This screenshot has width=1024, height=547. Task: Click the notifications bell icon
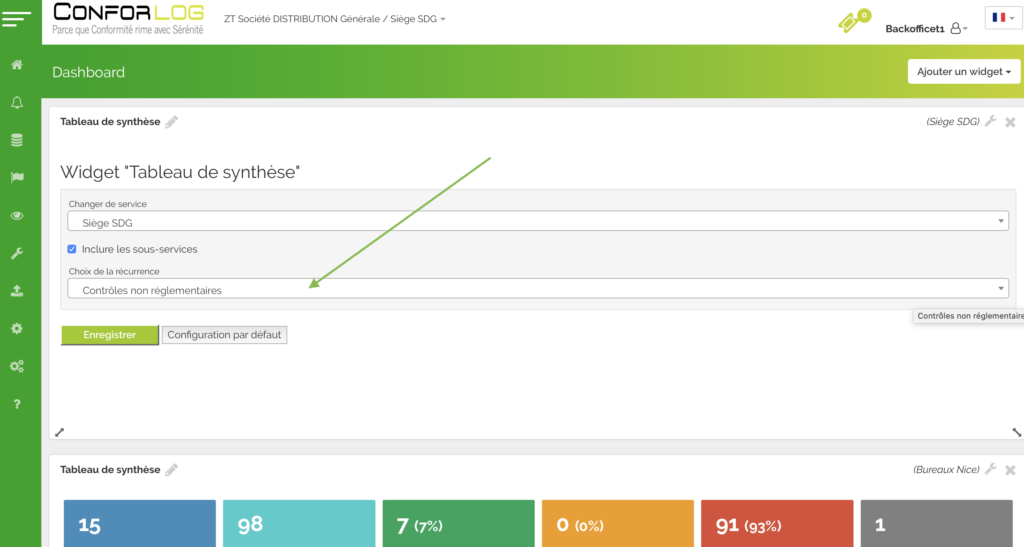(17, 102)
